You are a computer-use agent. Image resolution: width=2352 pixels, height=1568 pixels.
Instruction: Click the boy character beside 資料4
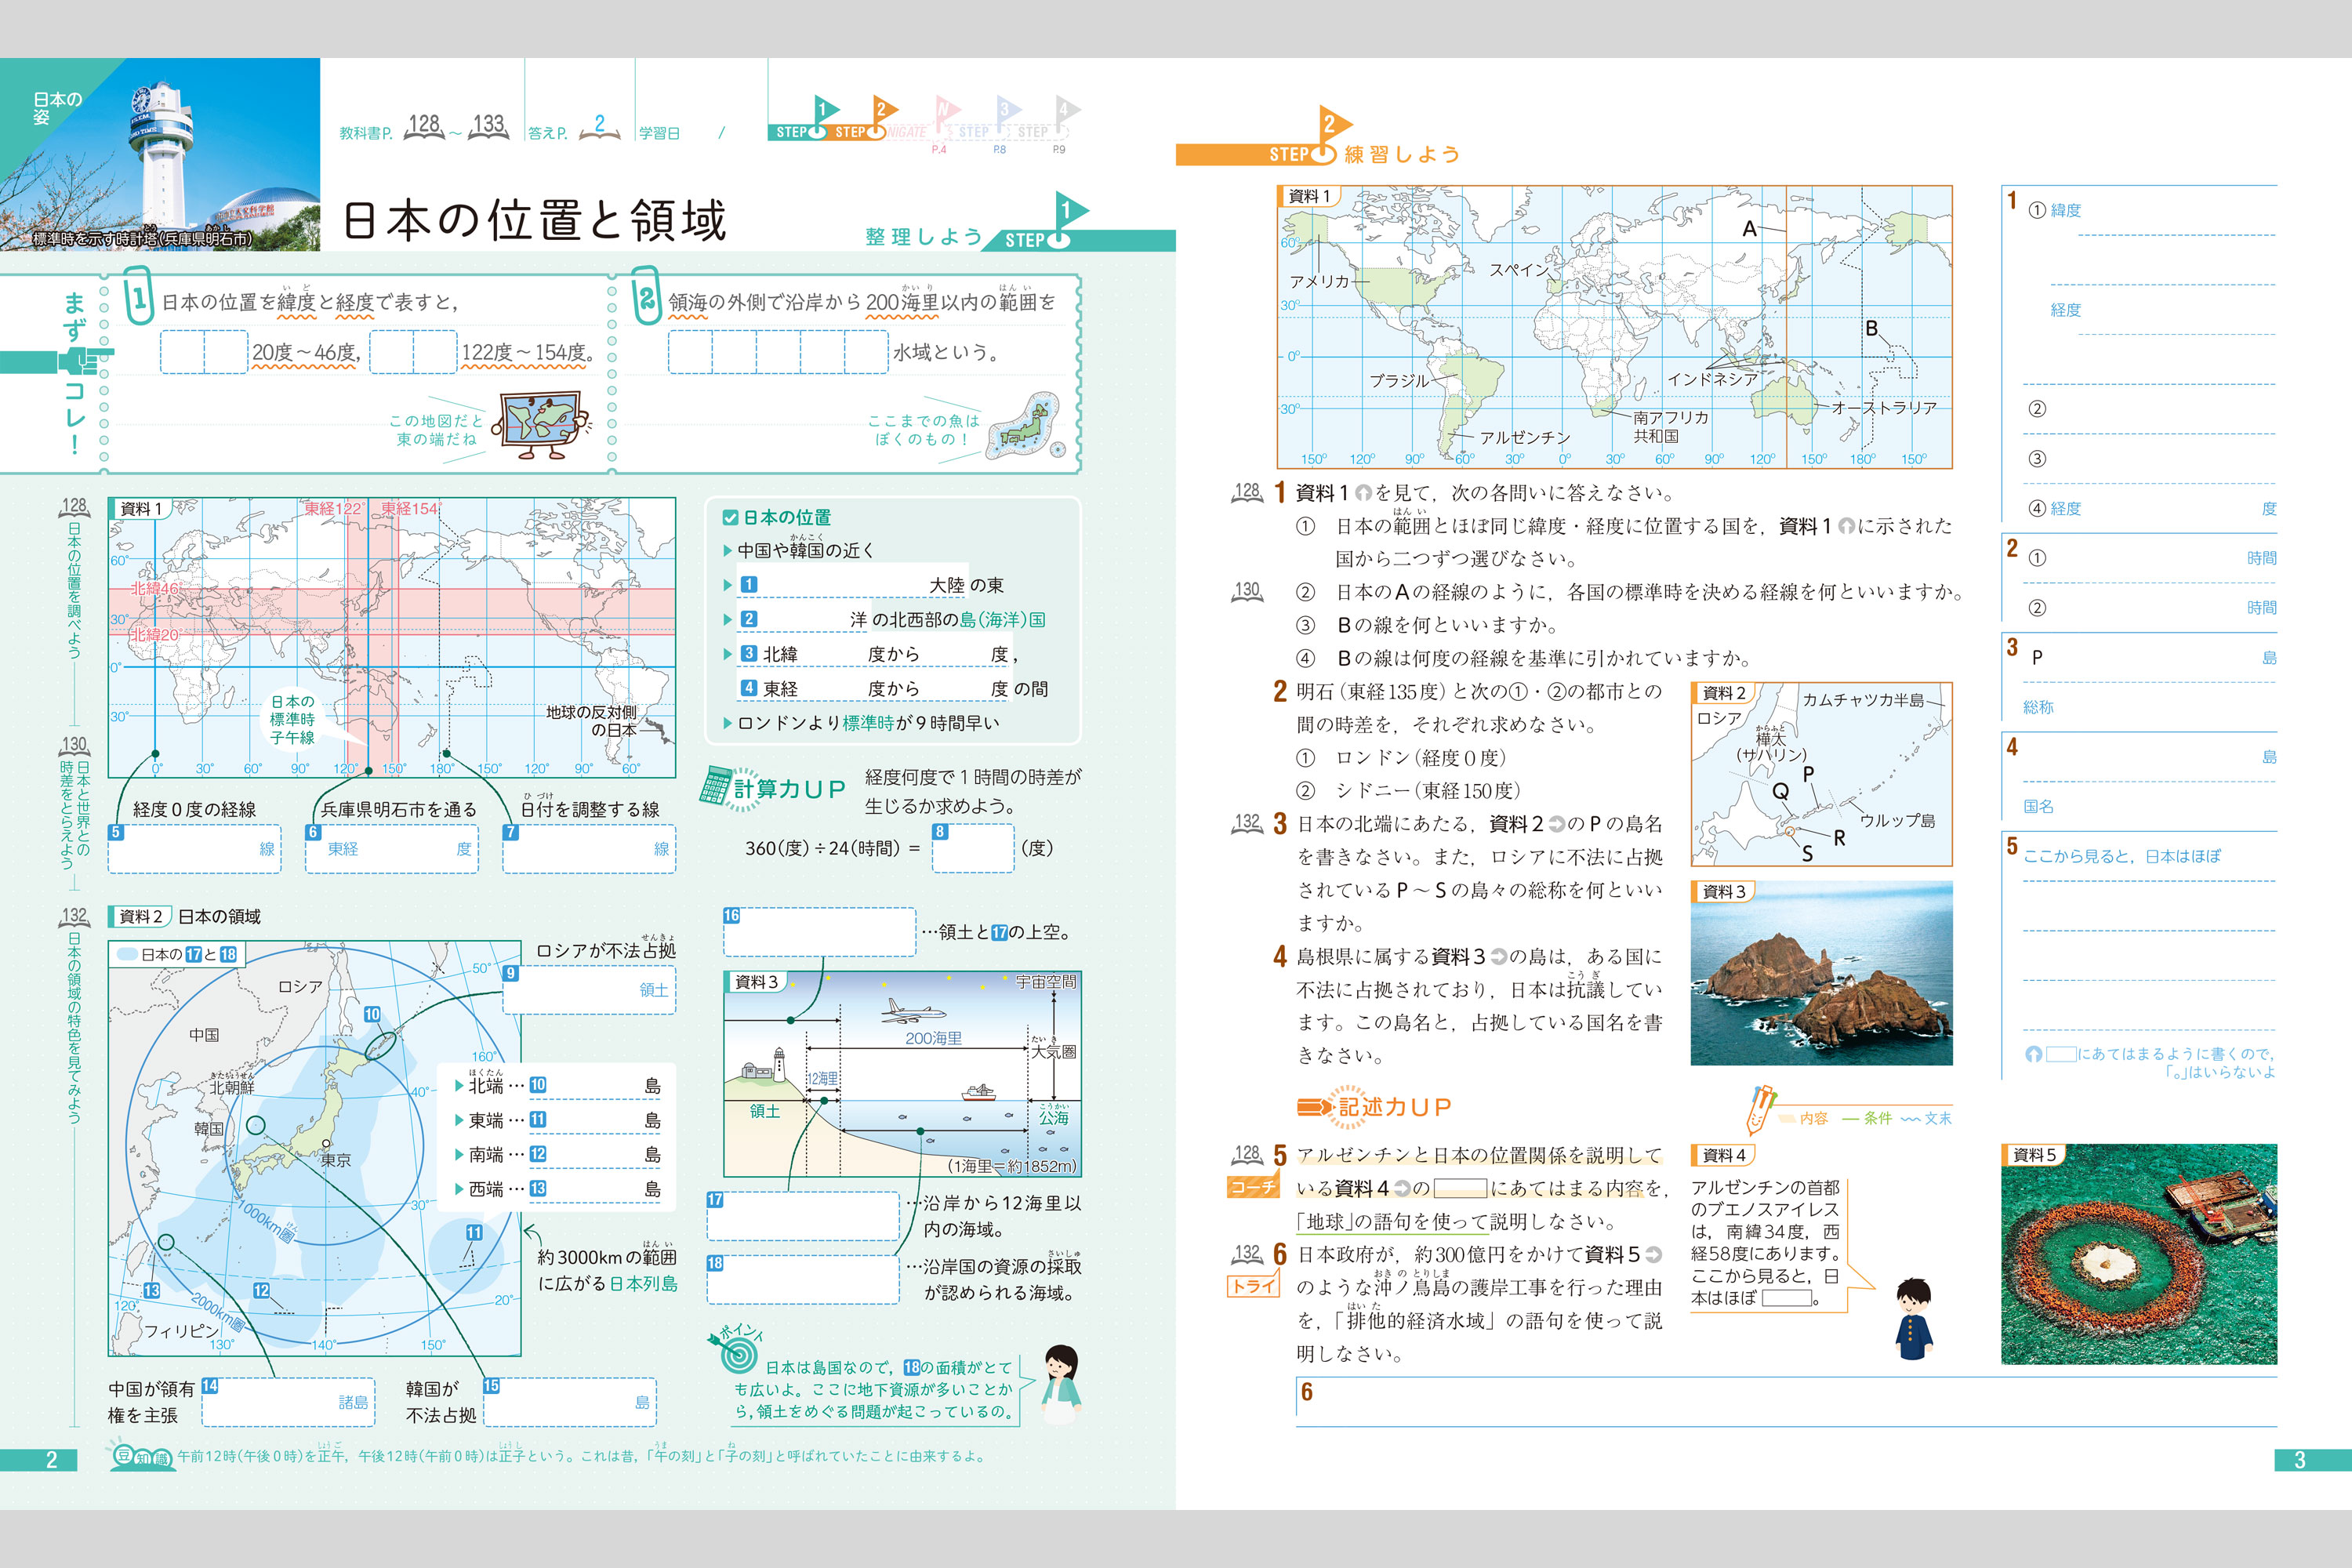click(1913, 1318)
